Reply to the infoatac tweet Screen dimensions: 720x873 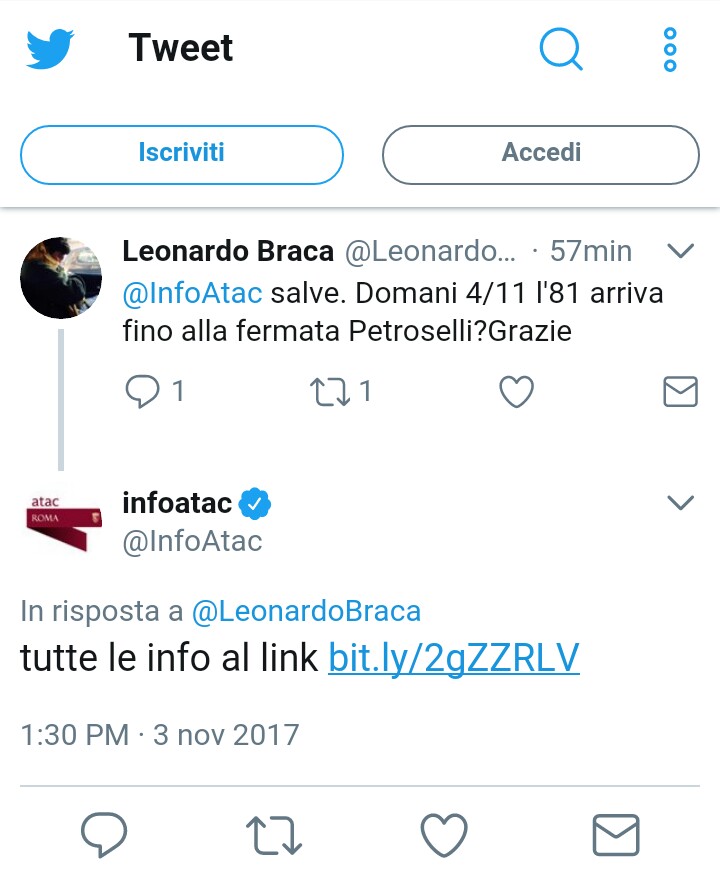click(x=104, y=834)
